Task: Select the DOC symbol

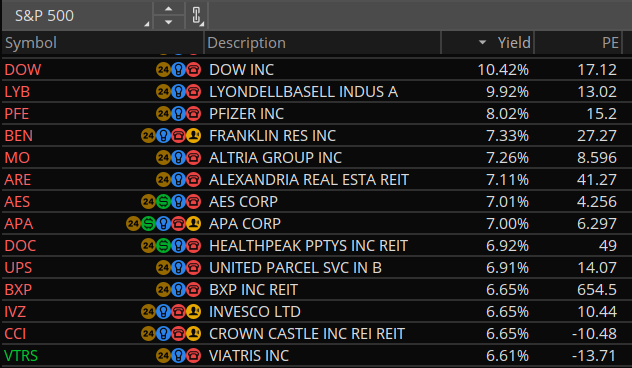Action: [x=20, y=245]
